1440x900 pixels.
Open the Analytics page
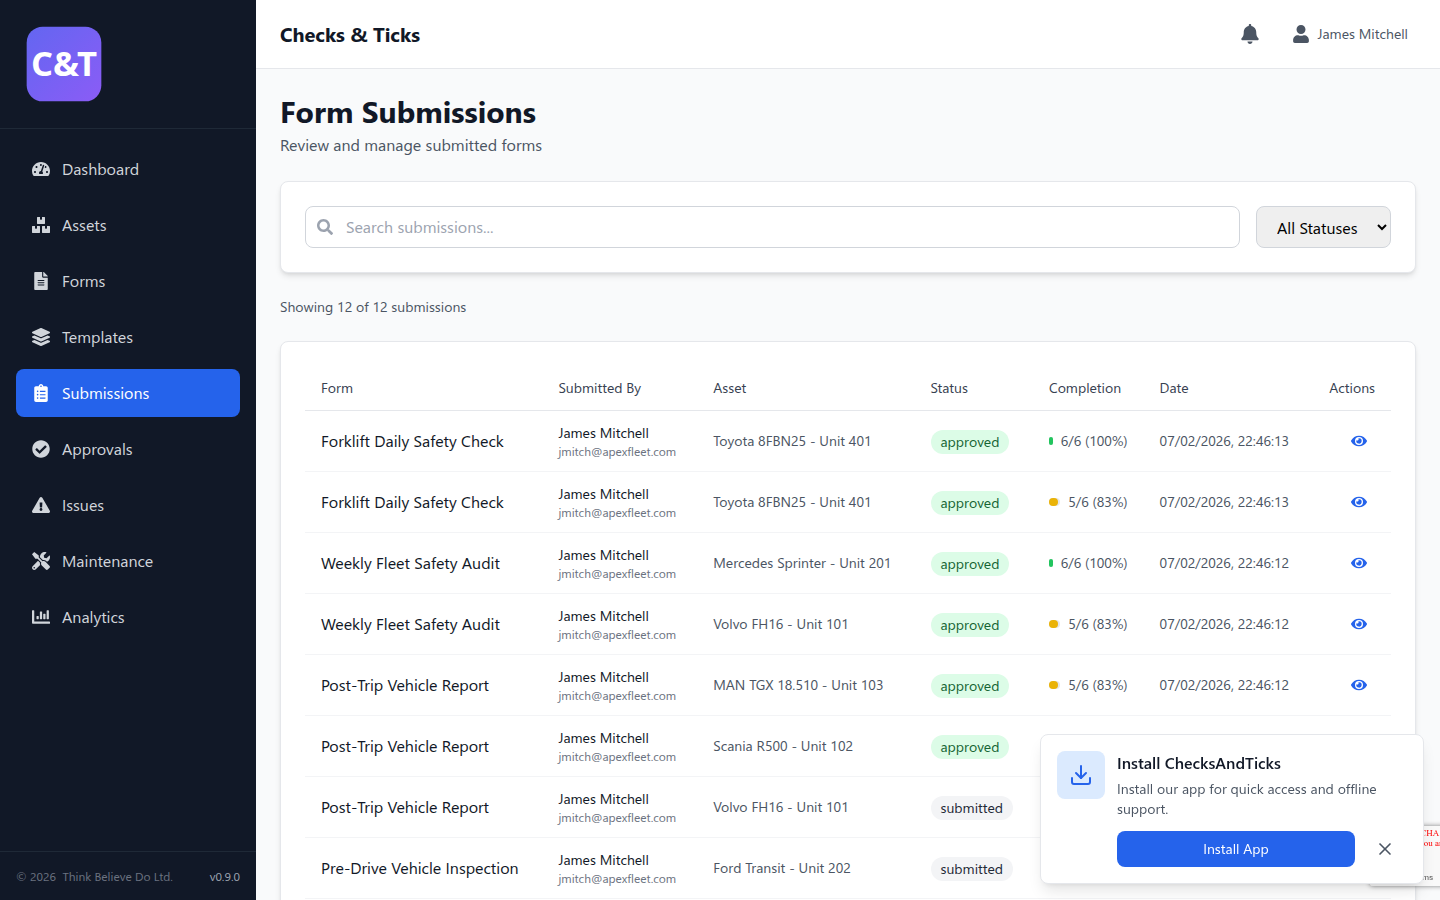click(94, 617)
